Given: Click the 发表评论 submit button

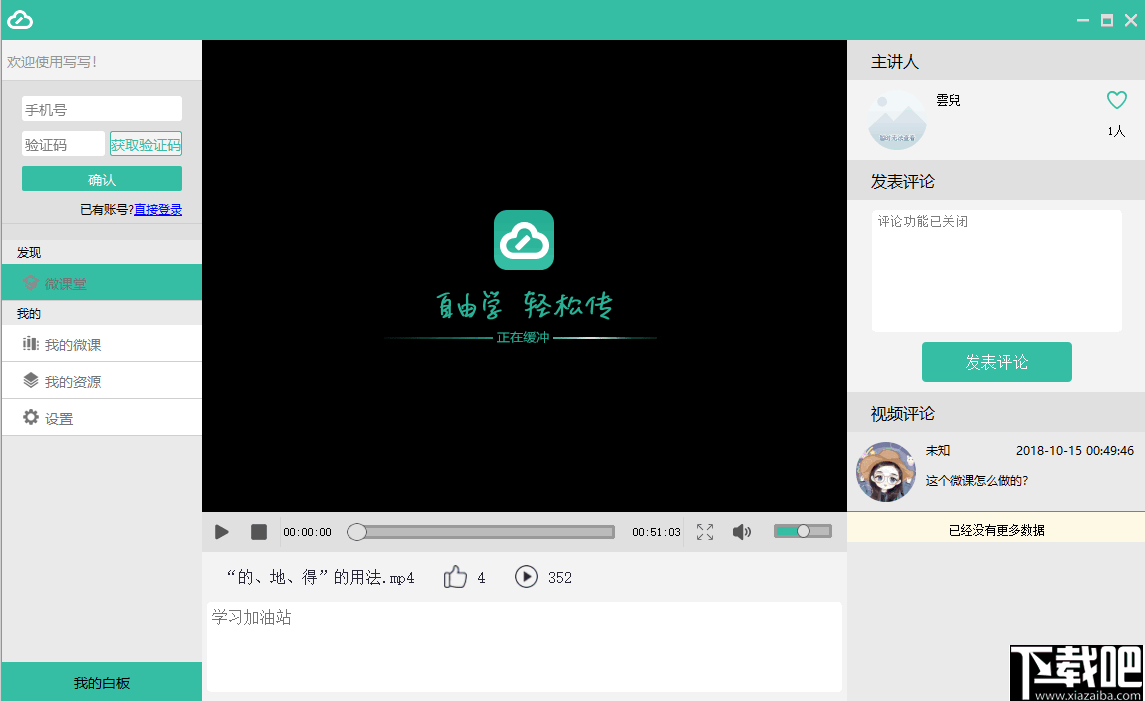Looking at the screenshot, I should (996, 362).
